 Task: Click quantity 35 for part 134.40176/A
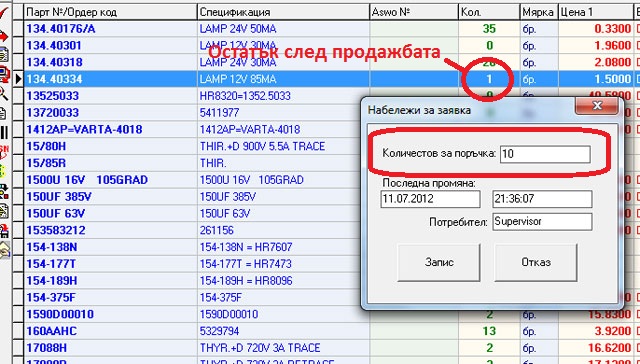click(x=489, y=29)
